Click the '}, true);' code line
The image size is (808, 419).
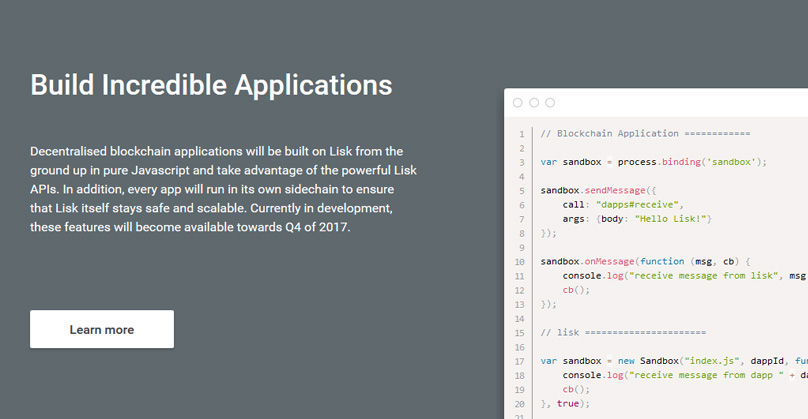click(x=565, y=404)
